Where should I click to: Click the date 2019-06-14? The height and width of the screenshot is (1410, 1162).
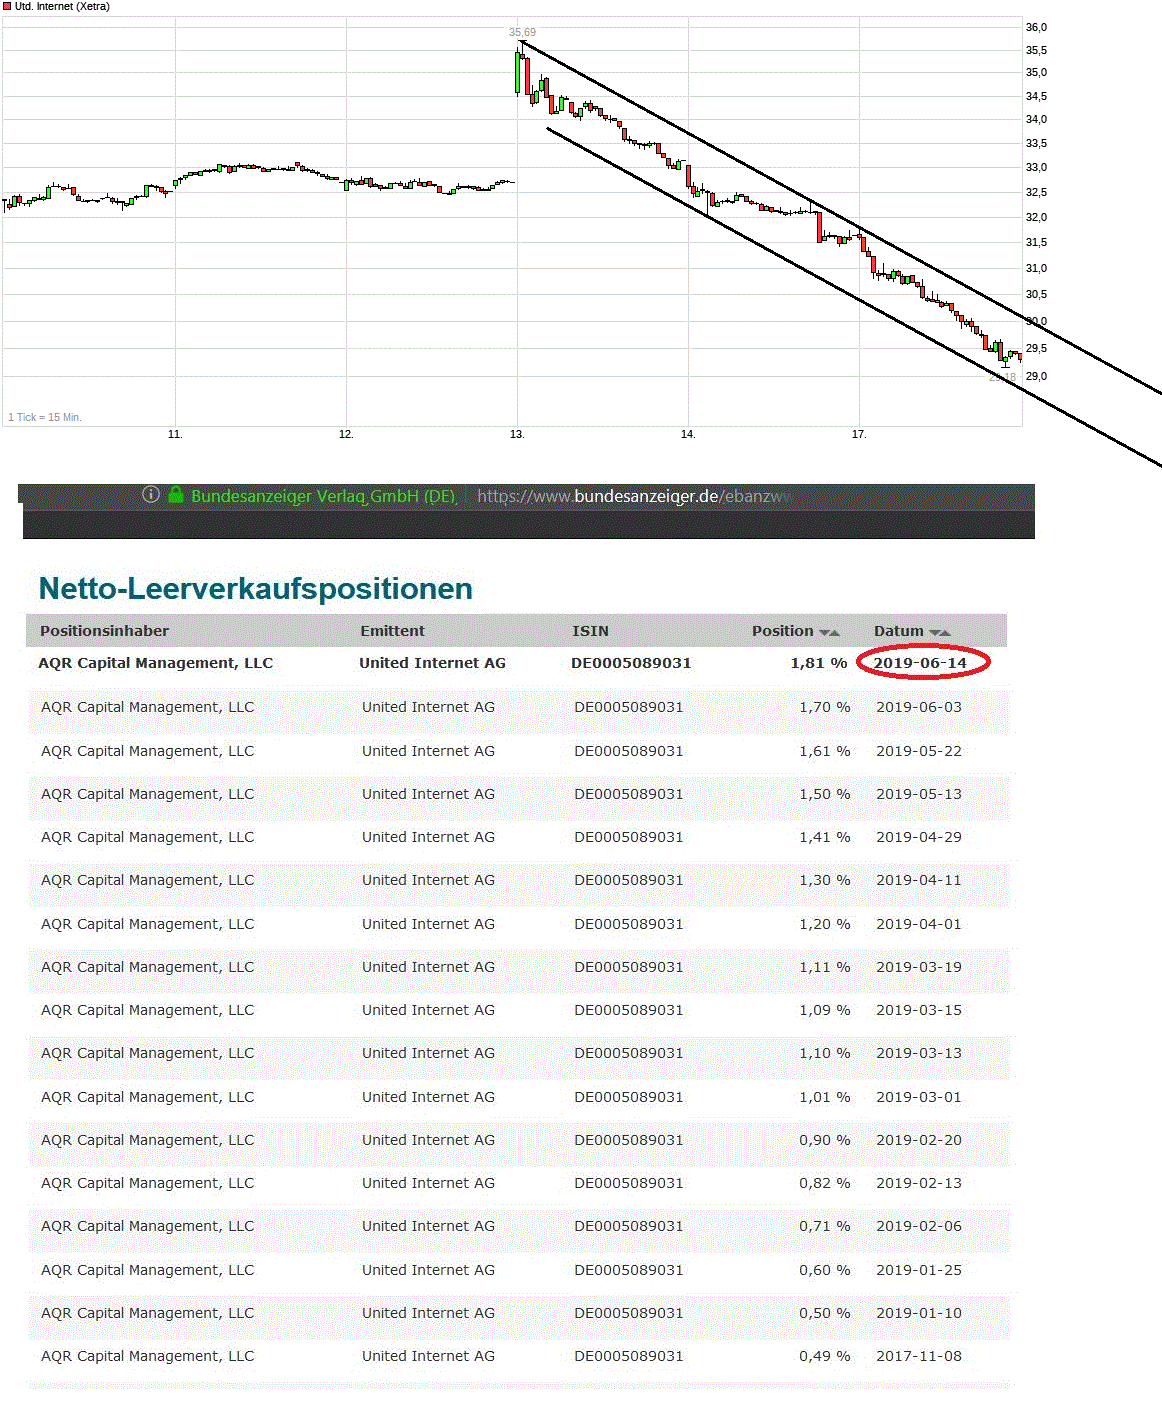(x=920, y=663)
